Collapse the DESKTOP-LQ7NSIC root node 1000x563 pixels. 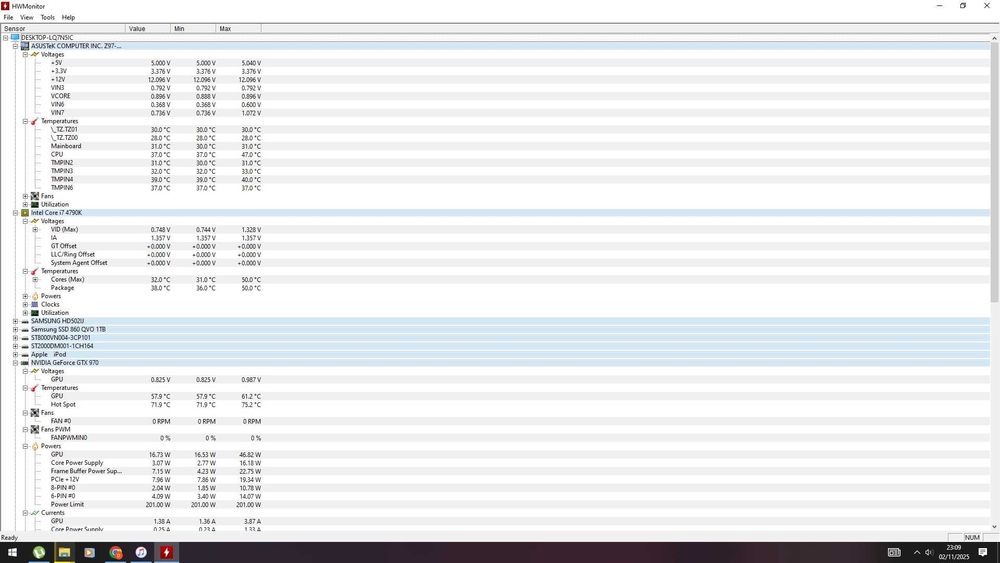(x=5, y=38)
